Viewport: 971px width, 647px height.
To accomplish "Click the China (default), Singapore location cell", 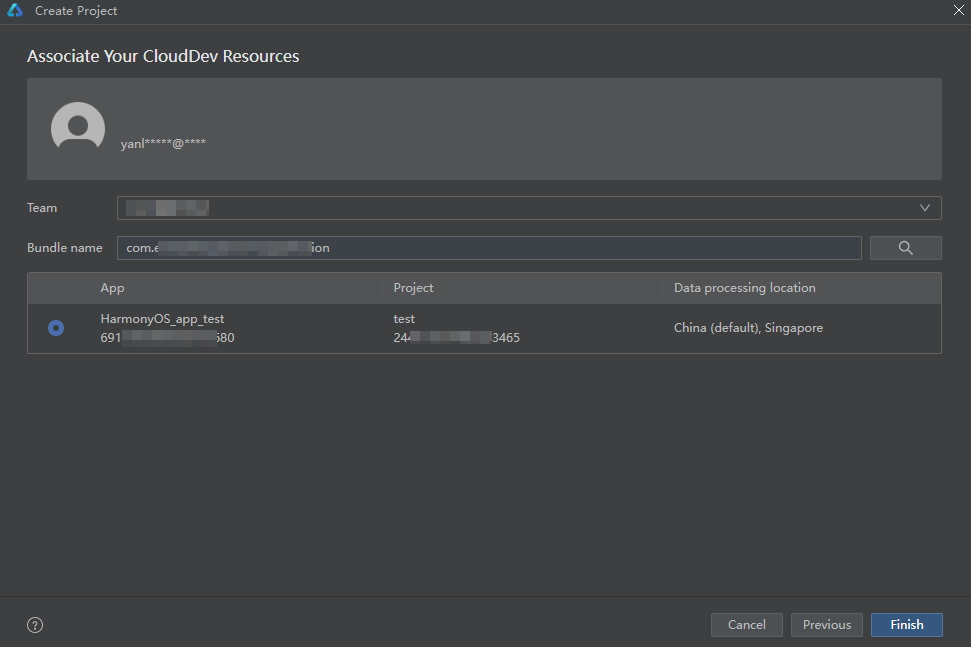I will [748, 328].
